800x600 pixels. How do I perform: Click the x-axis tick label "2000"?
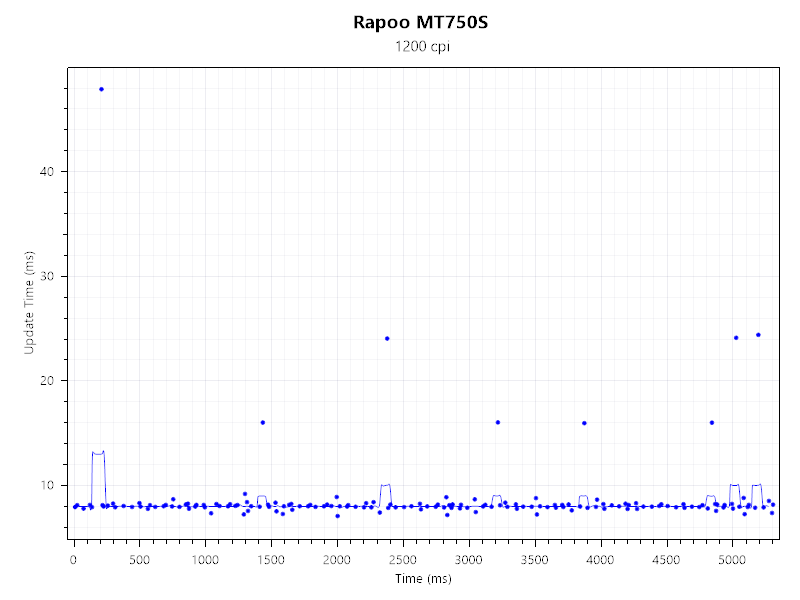click(x=337, y=560)
